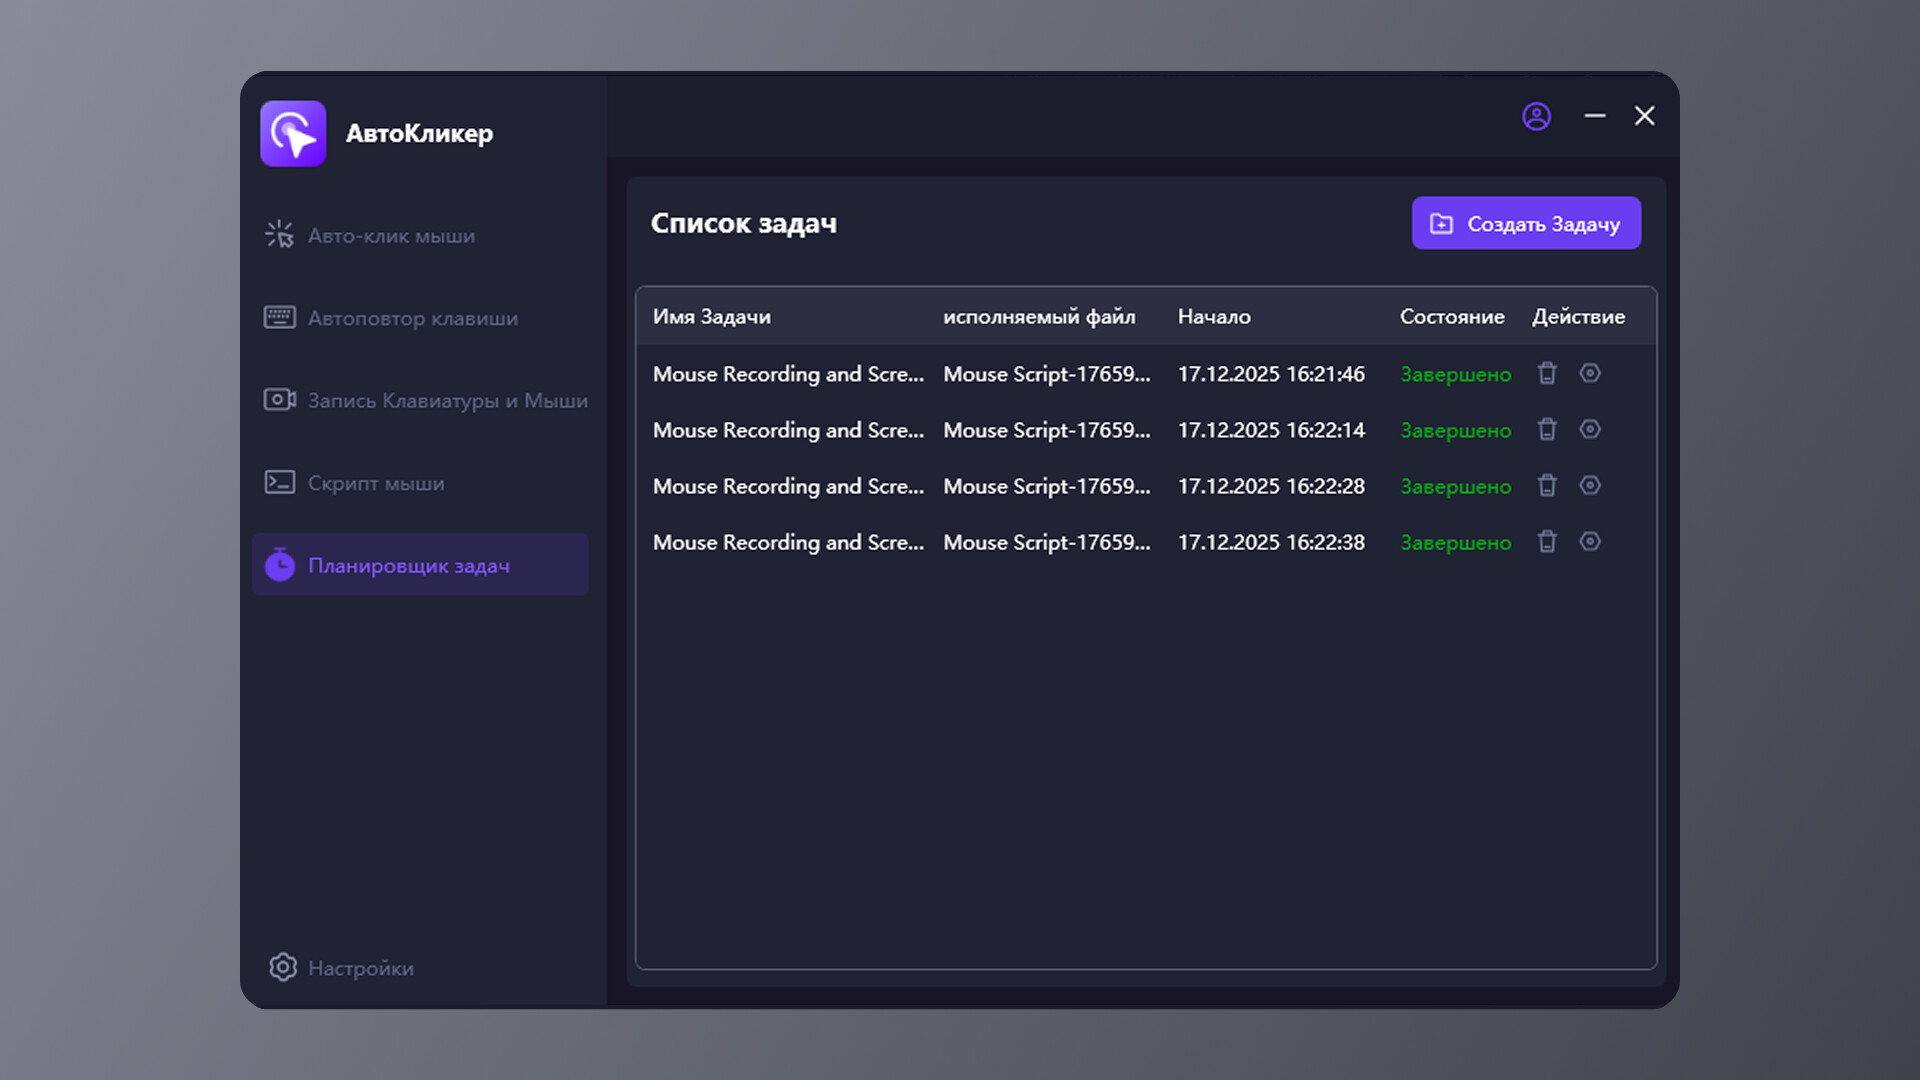The width and height of the screenshot is (1920, 1080).
Task: Switch to Автоповтор клавиши section
Action: coord(412,318)
